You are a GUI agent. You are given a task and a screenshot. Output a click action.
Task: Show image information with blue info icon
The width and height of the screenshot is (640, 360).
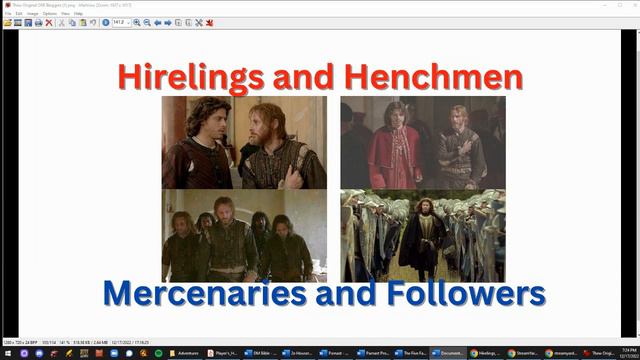pyautogui.click(x=106, y=23)
